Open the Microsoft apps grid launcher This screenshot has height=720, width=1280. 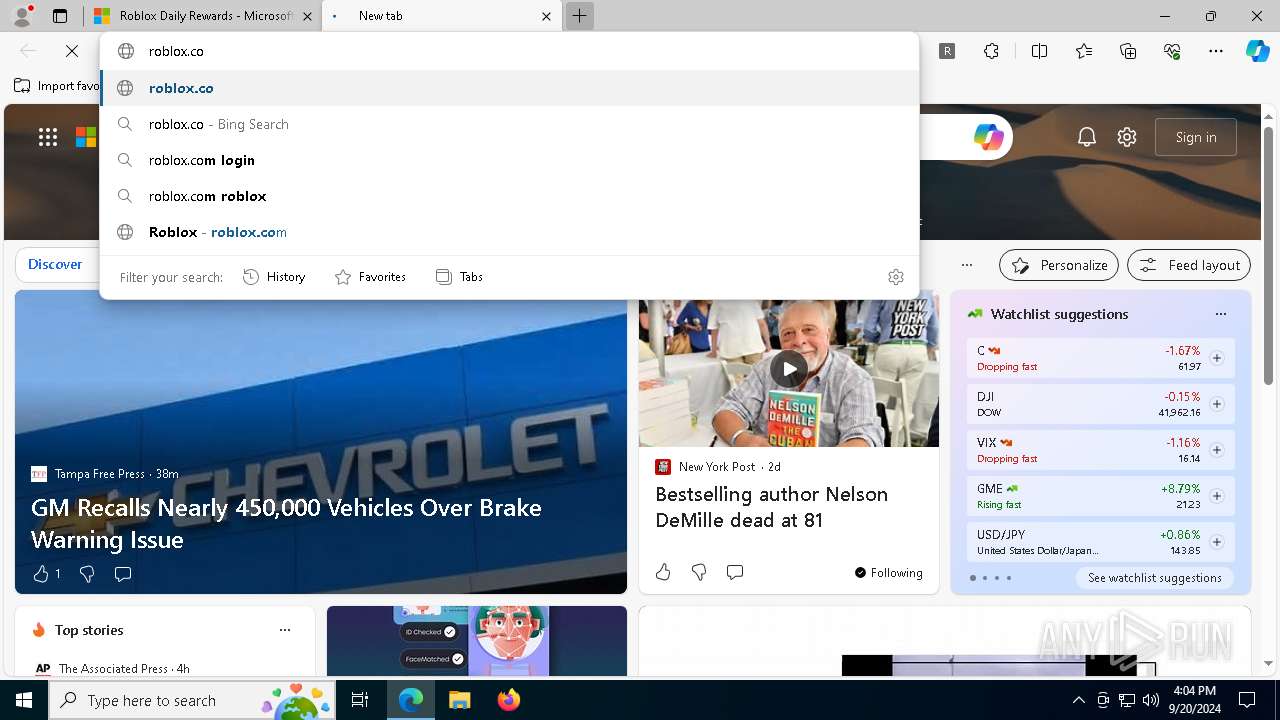pos(48,137)
